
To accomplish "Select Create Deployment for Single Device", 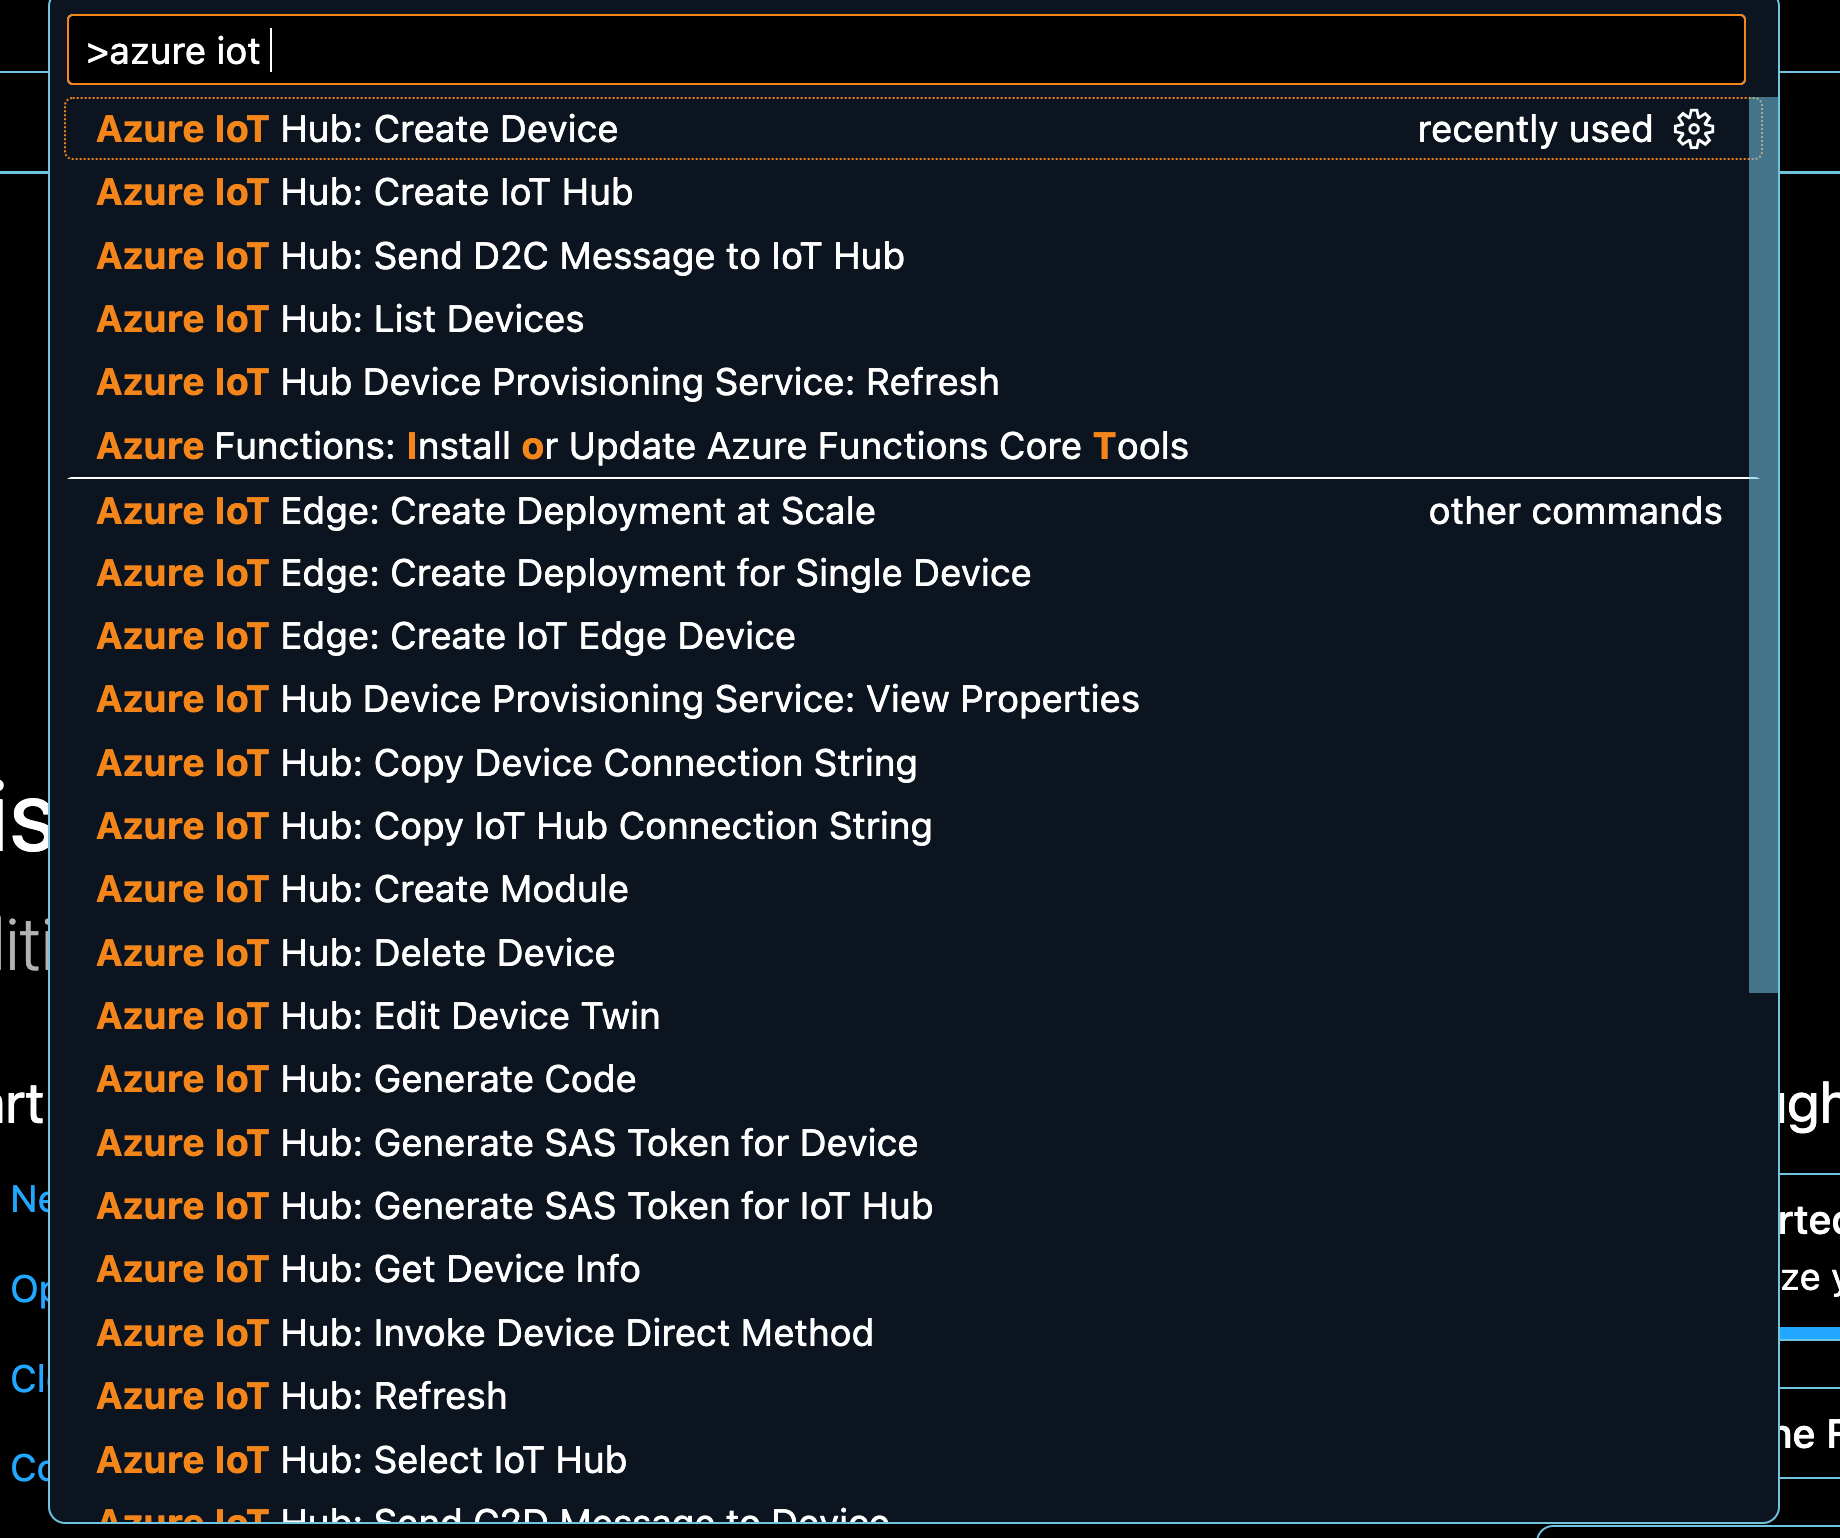I will point(563,574).
